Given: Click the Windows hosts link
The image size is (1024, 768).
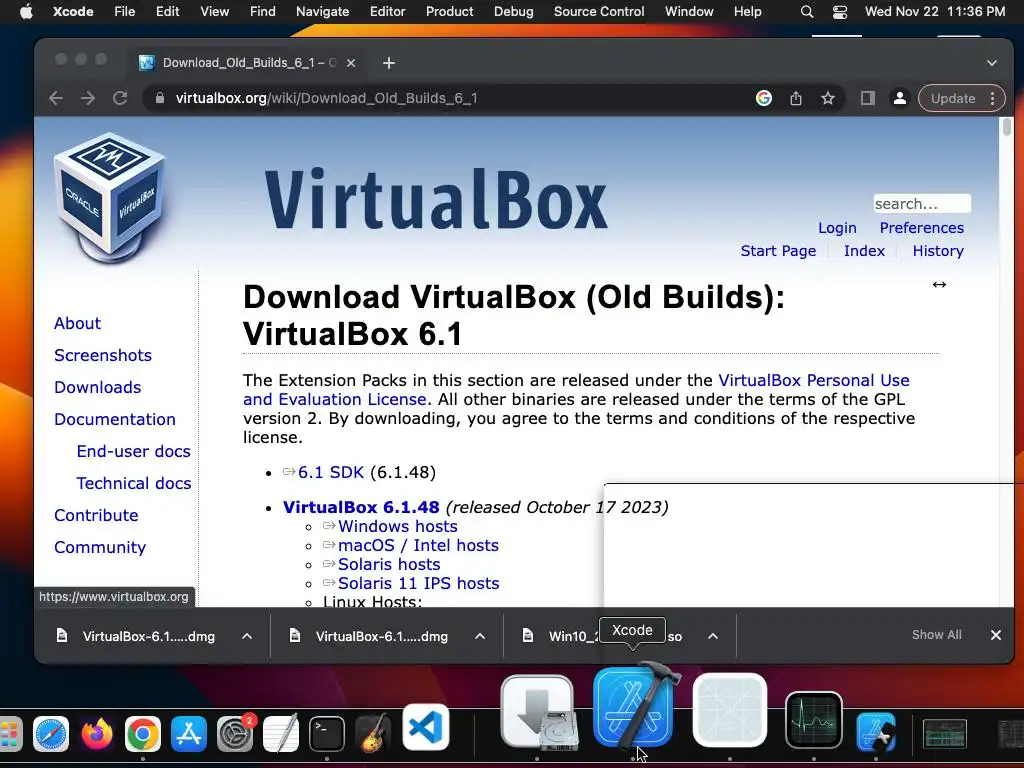Looking at the screenshot, I should pos(398,526).
